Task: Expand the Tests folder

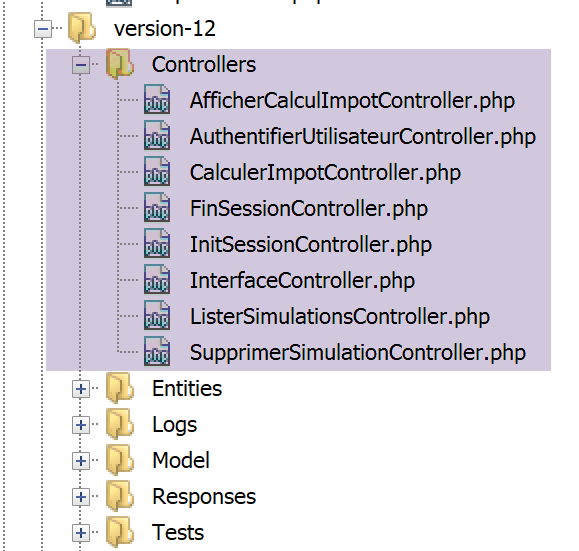Action: (81, 533)
